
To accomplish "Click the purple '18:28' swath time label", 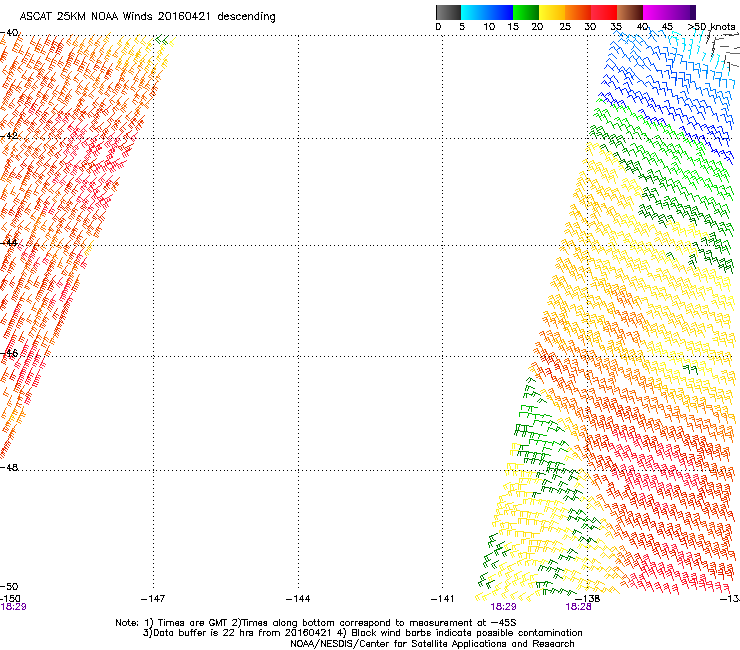I will tap(579, 607).
